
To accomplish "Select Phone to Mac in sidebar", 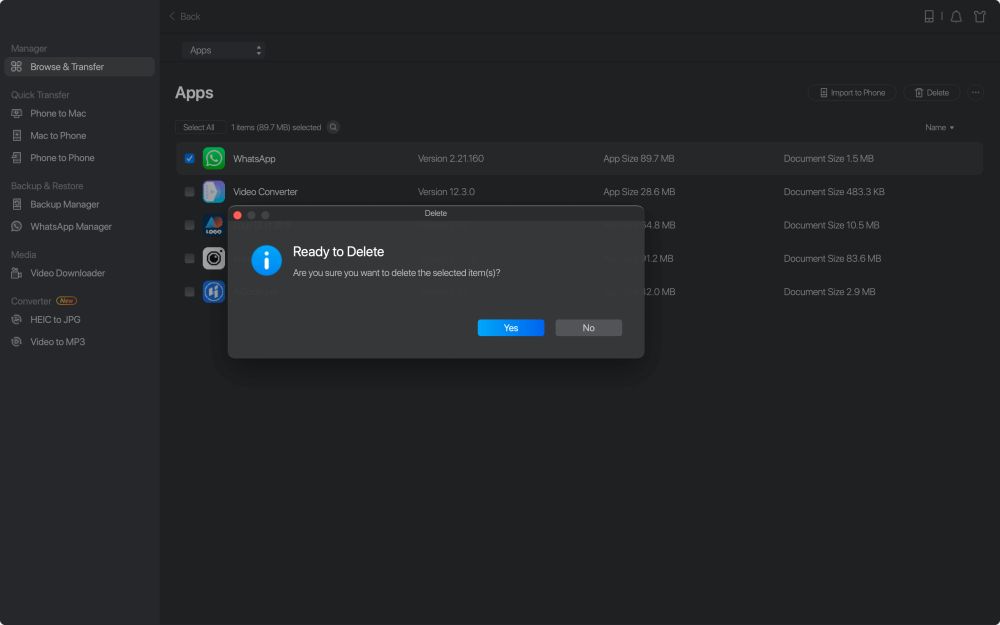I will pos(58,114).
